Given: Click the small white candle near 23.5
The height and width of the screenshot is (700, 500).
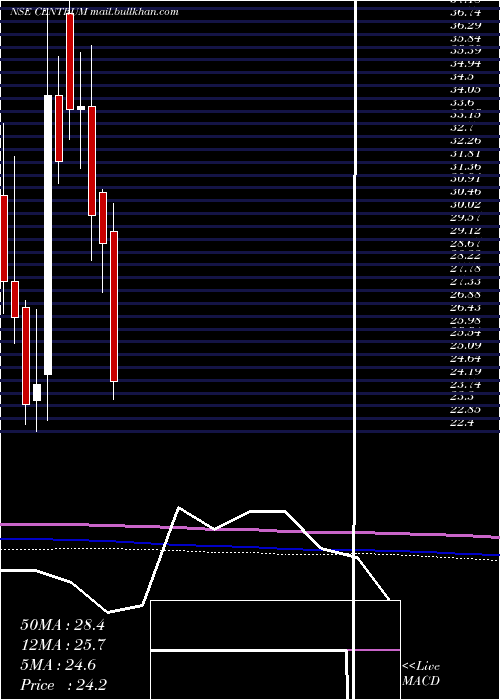Looking at the screenshot, I should [37, 392].
